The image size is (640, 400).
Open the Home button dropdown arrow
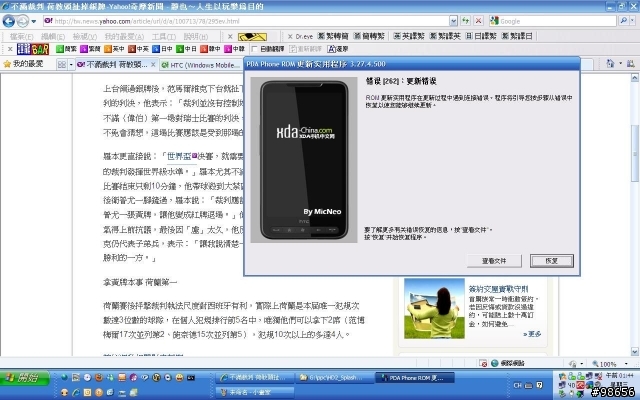620,64
